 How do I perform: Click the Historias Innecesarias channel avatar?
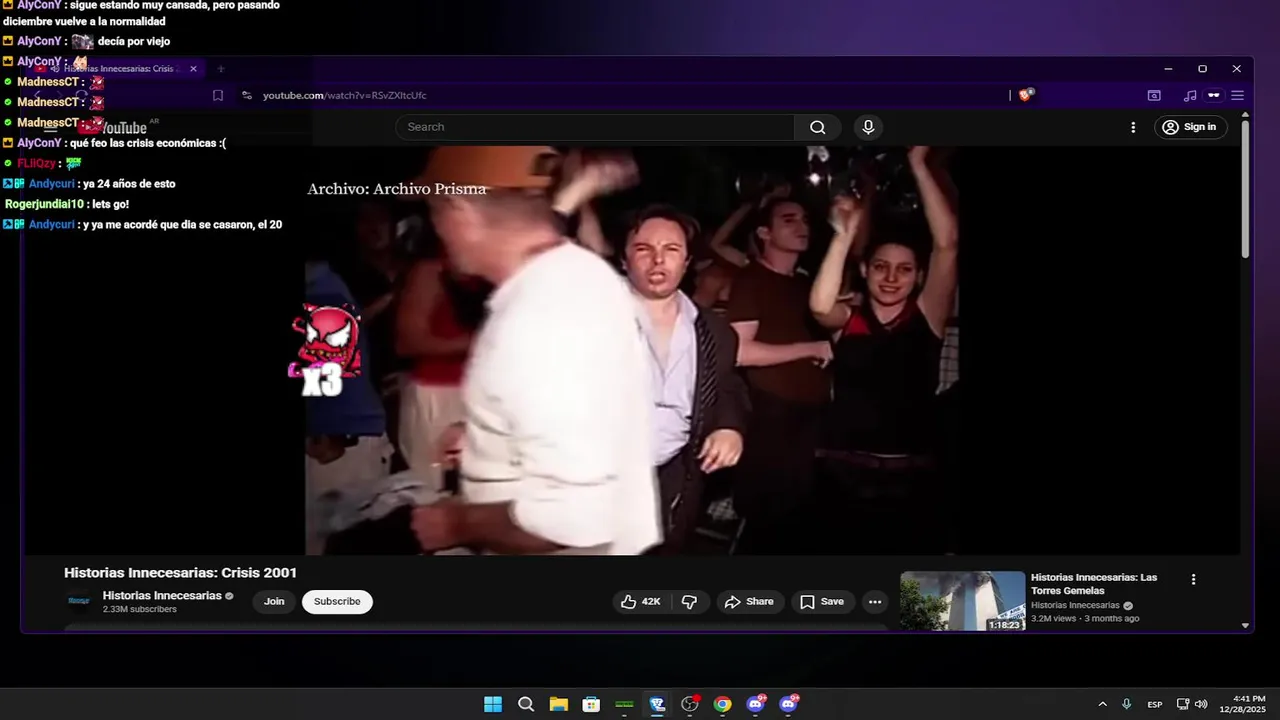click(78, 601)
